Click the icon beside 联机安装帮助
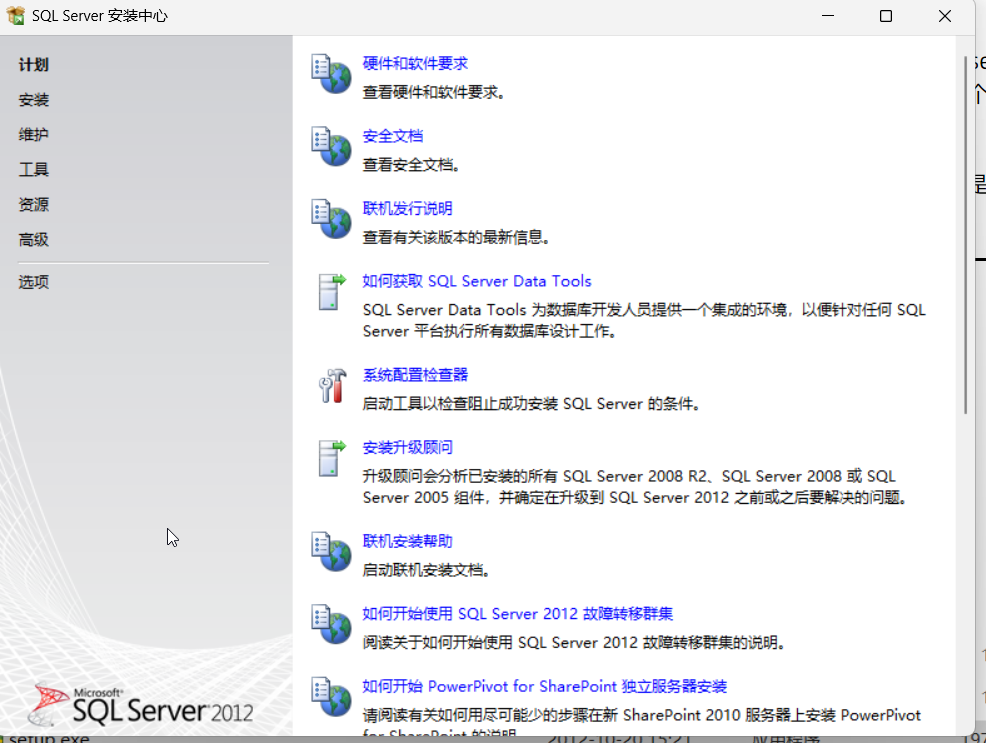 coord(331,552)
